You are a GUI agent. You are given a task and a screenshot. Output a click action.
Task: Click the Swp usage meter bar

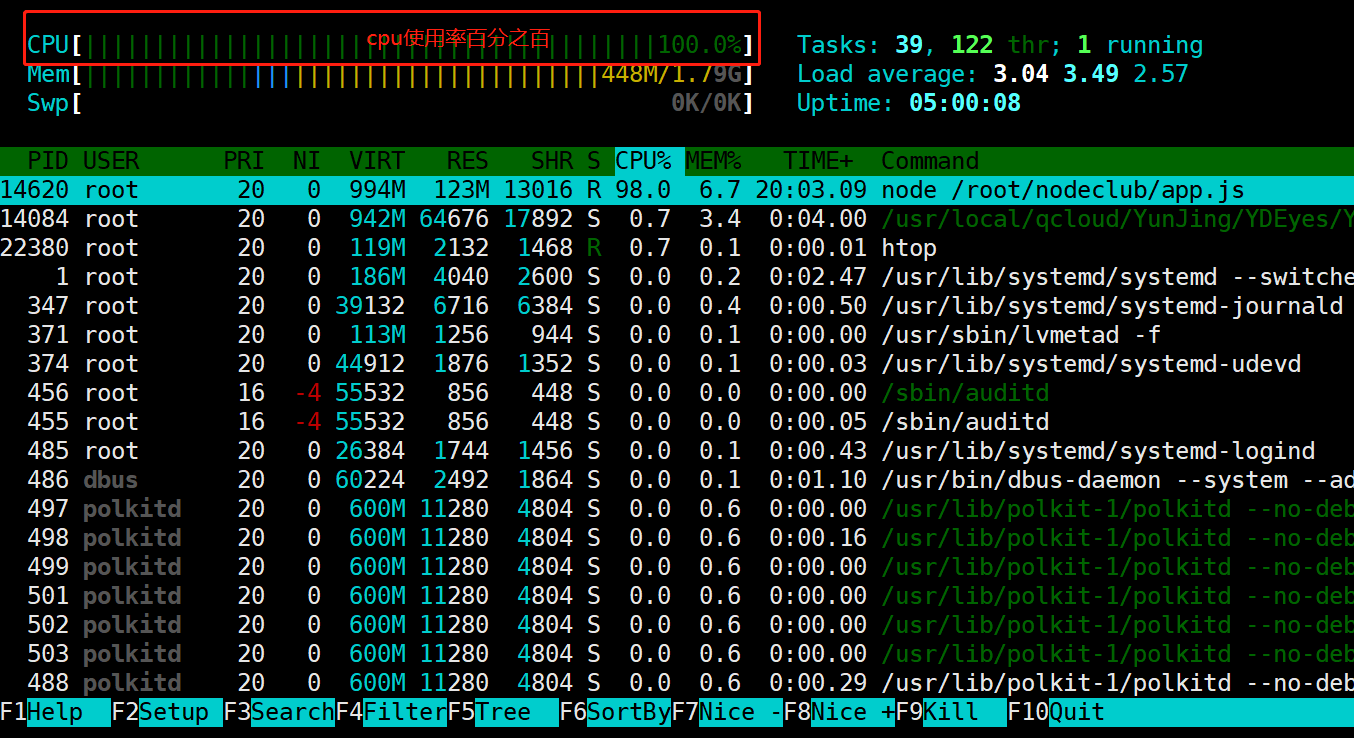tap(391, 103)
